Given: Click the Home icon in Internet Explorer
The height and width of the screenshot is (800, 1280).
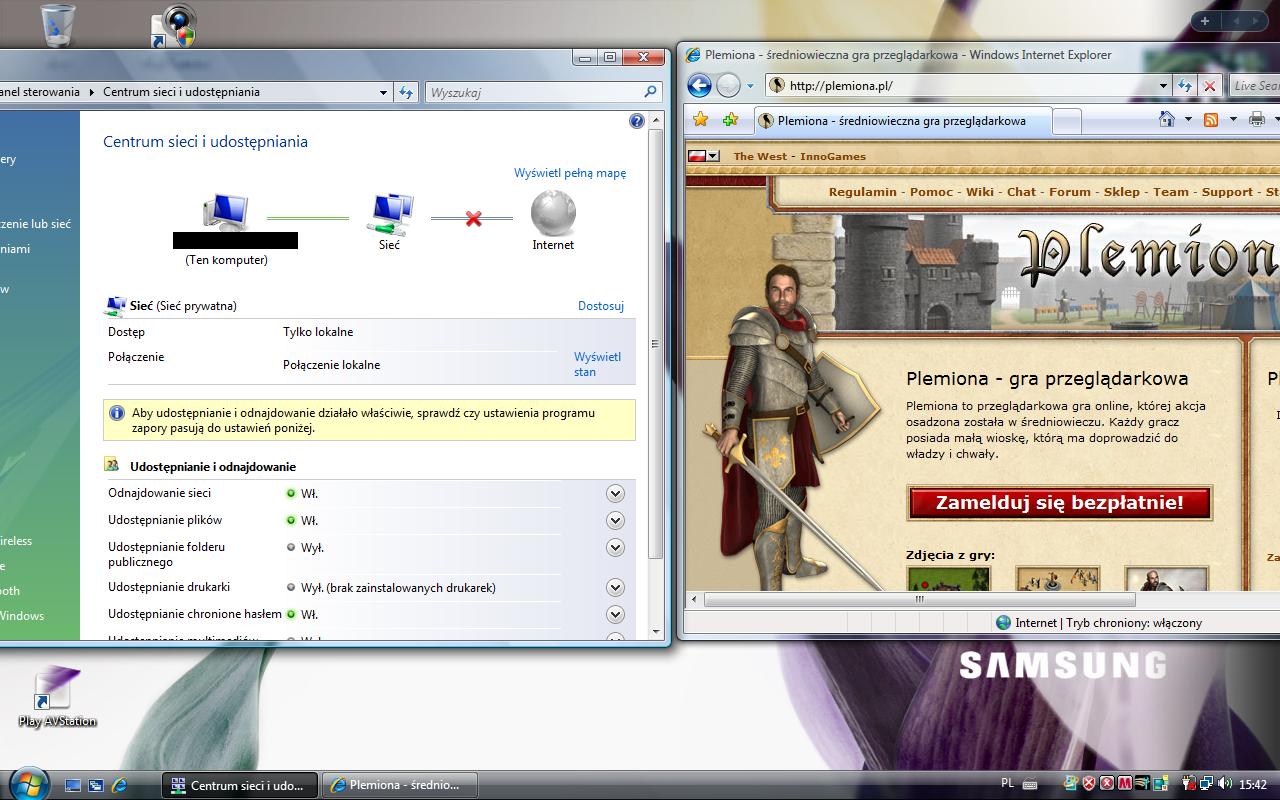Looking at the screenshot, I should (x=1166, y=120).
